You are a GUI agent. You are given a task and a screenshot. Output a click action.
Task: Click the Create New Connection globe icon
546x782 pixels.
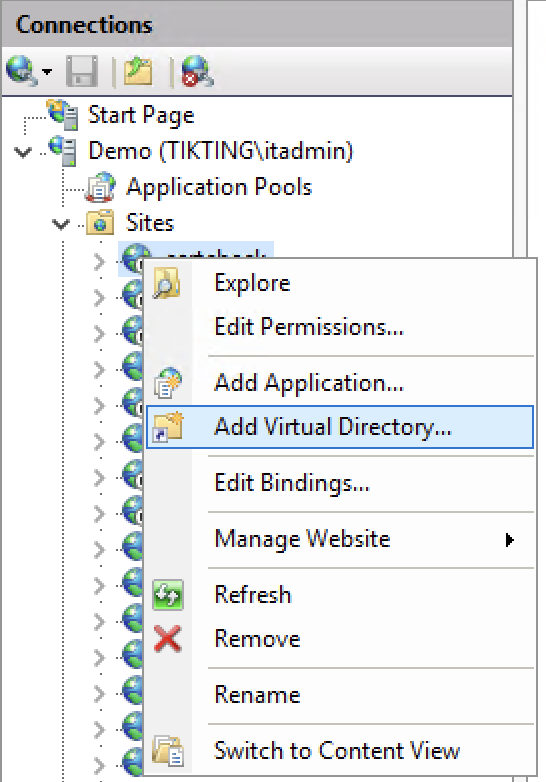click(x=21, y=71)
